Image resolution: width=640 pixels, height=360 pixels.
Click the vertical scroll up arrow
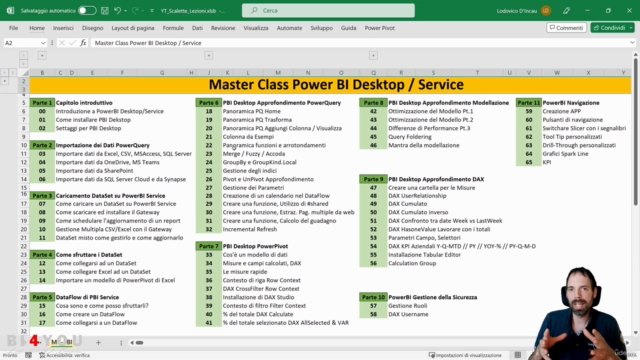click(636, 54)
